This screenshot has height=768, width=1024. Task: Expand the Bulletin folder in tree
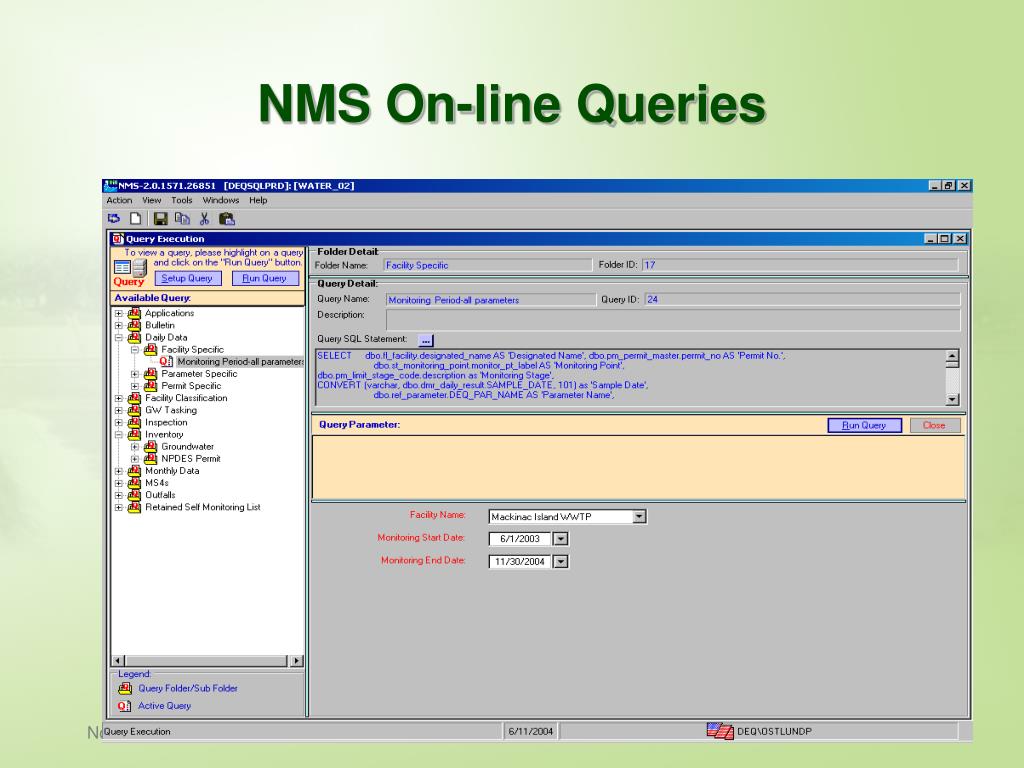pyautogui.click(x=119, y=325)
